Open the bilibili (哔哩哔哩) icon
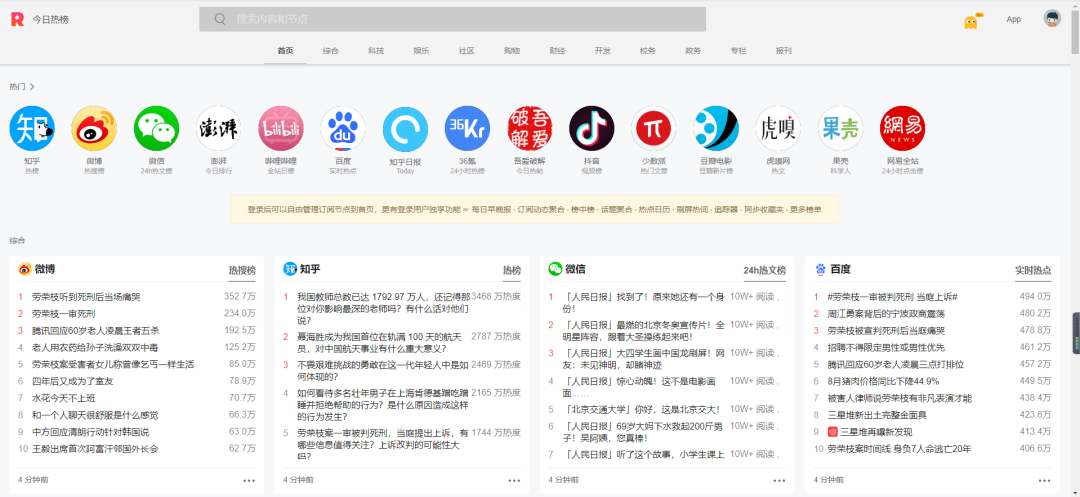 pos(280,128)
